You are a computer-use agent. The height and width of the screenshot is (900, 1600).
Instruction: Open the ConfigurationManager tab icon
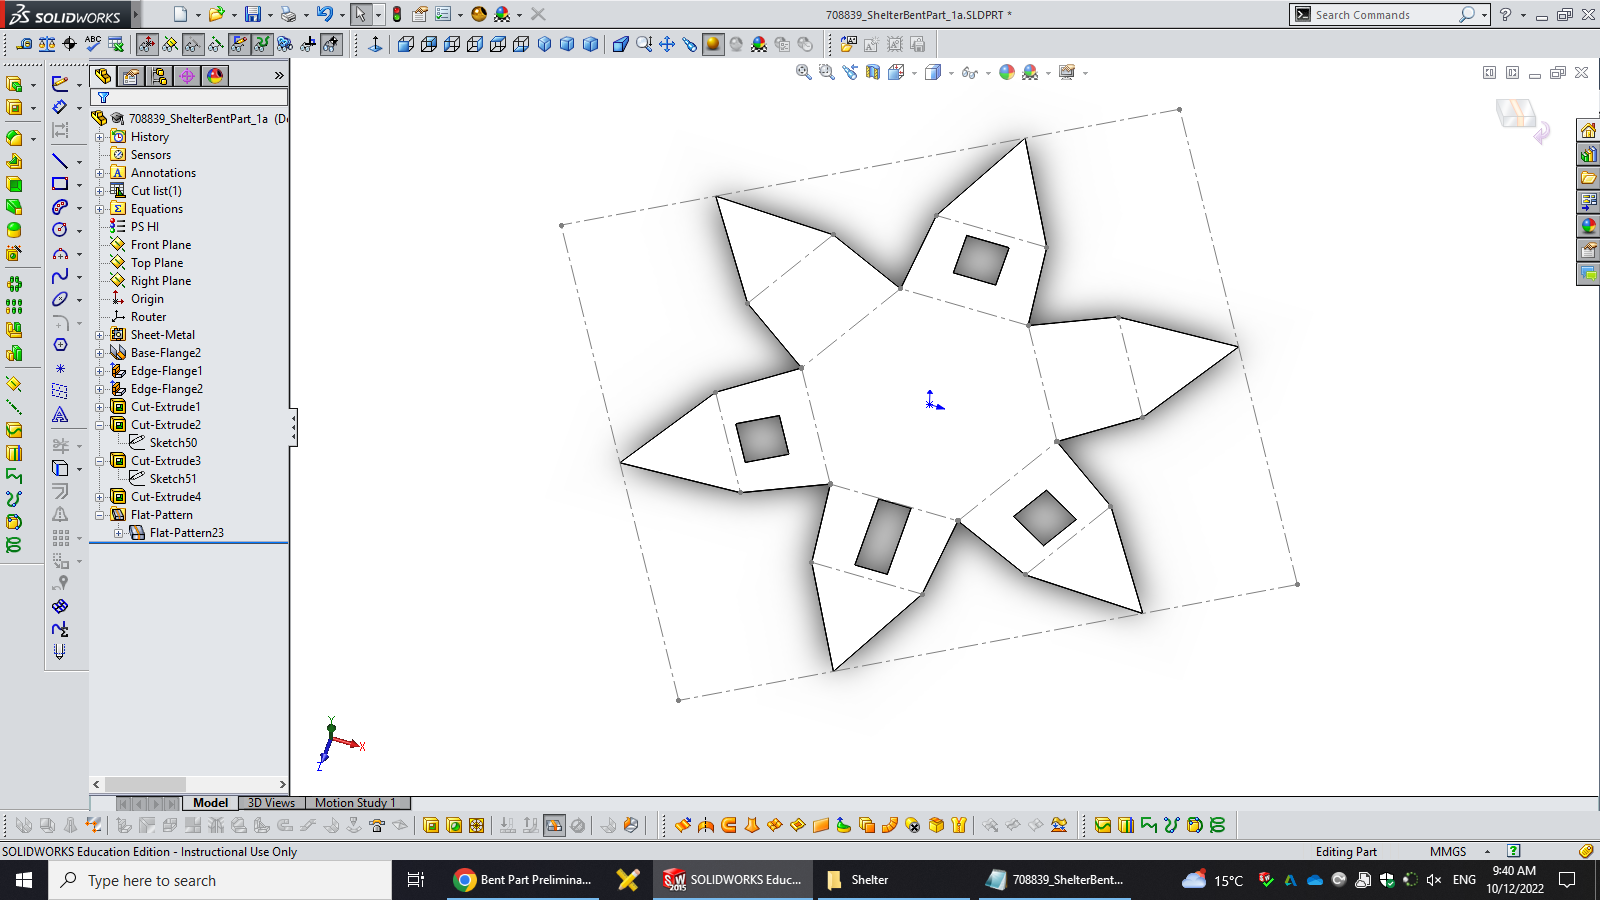point(159,76)
